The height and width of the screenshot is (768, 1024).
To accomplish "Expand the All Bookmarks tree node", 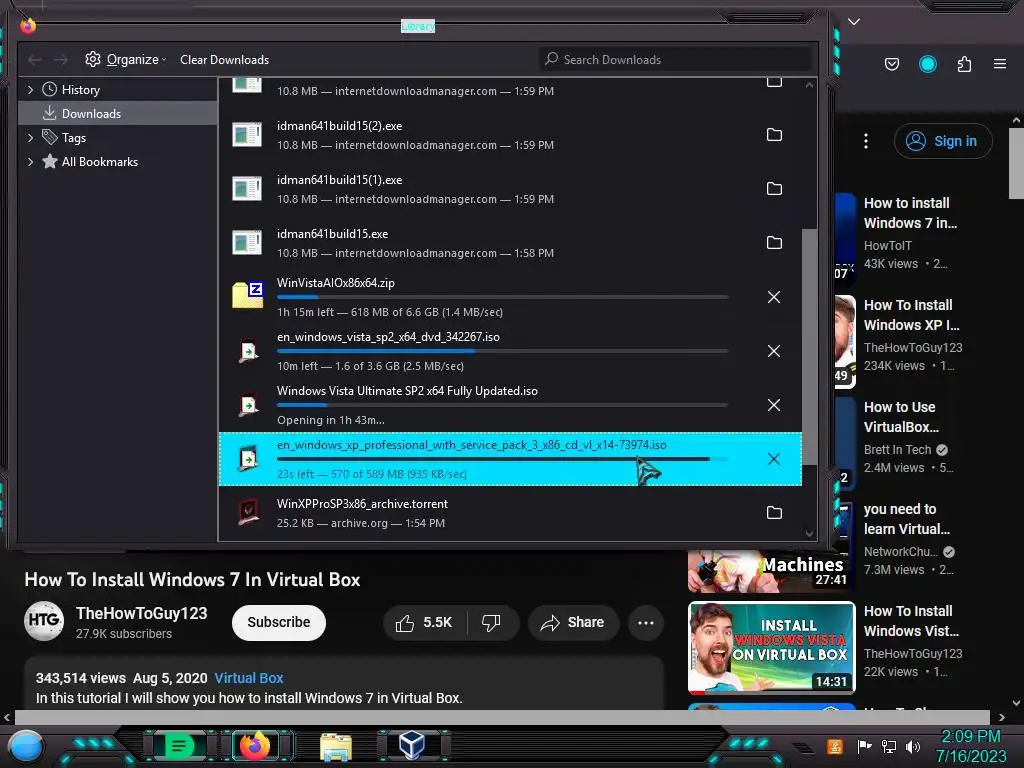I will pos(30,161).
